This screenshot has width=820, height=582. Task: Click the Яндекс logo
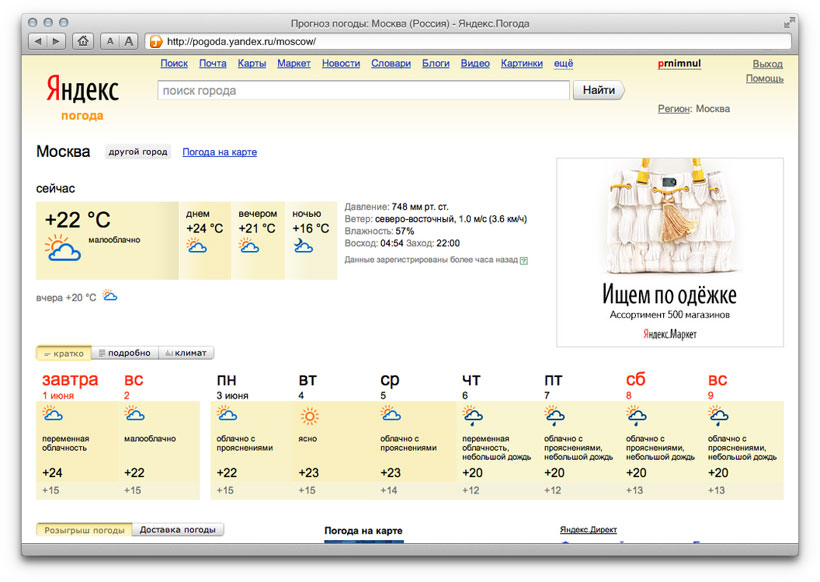80,88
